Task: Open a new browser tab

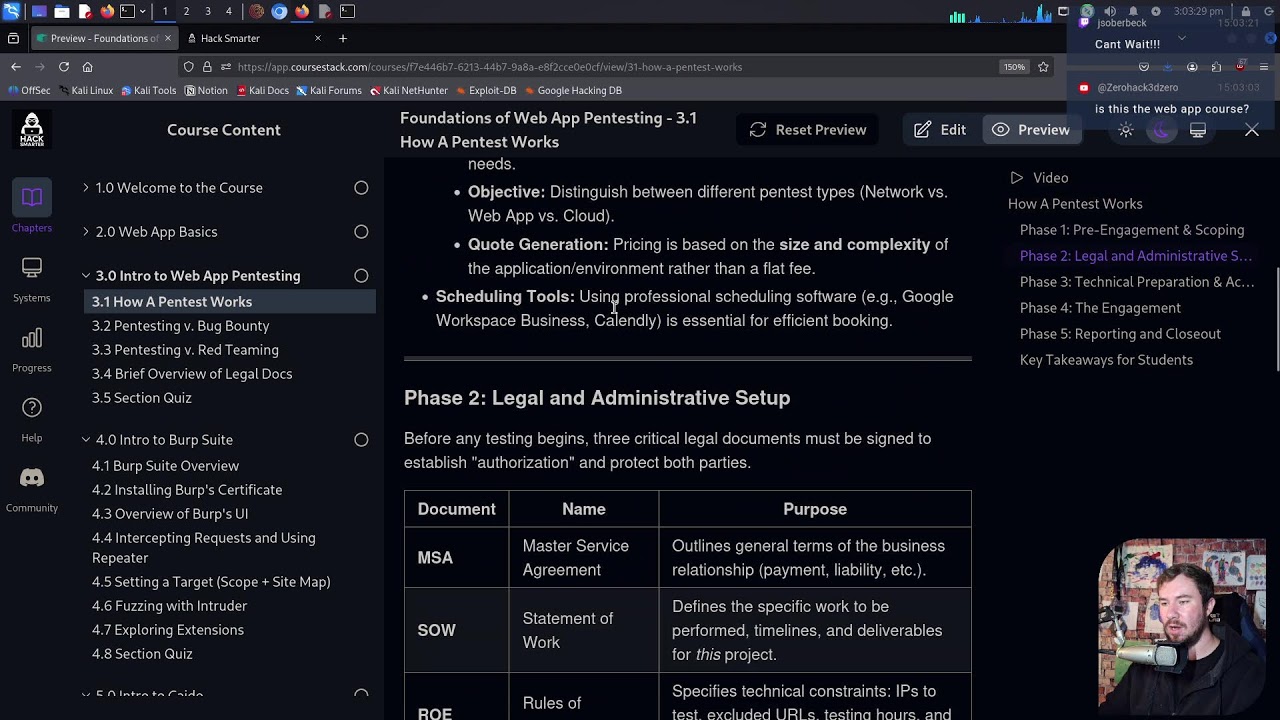Action: [x=343, y=38]
